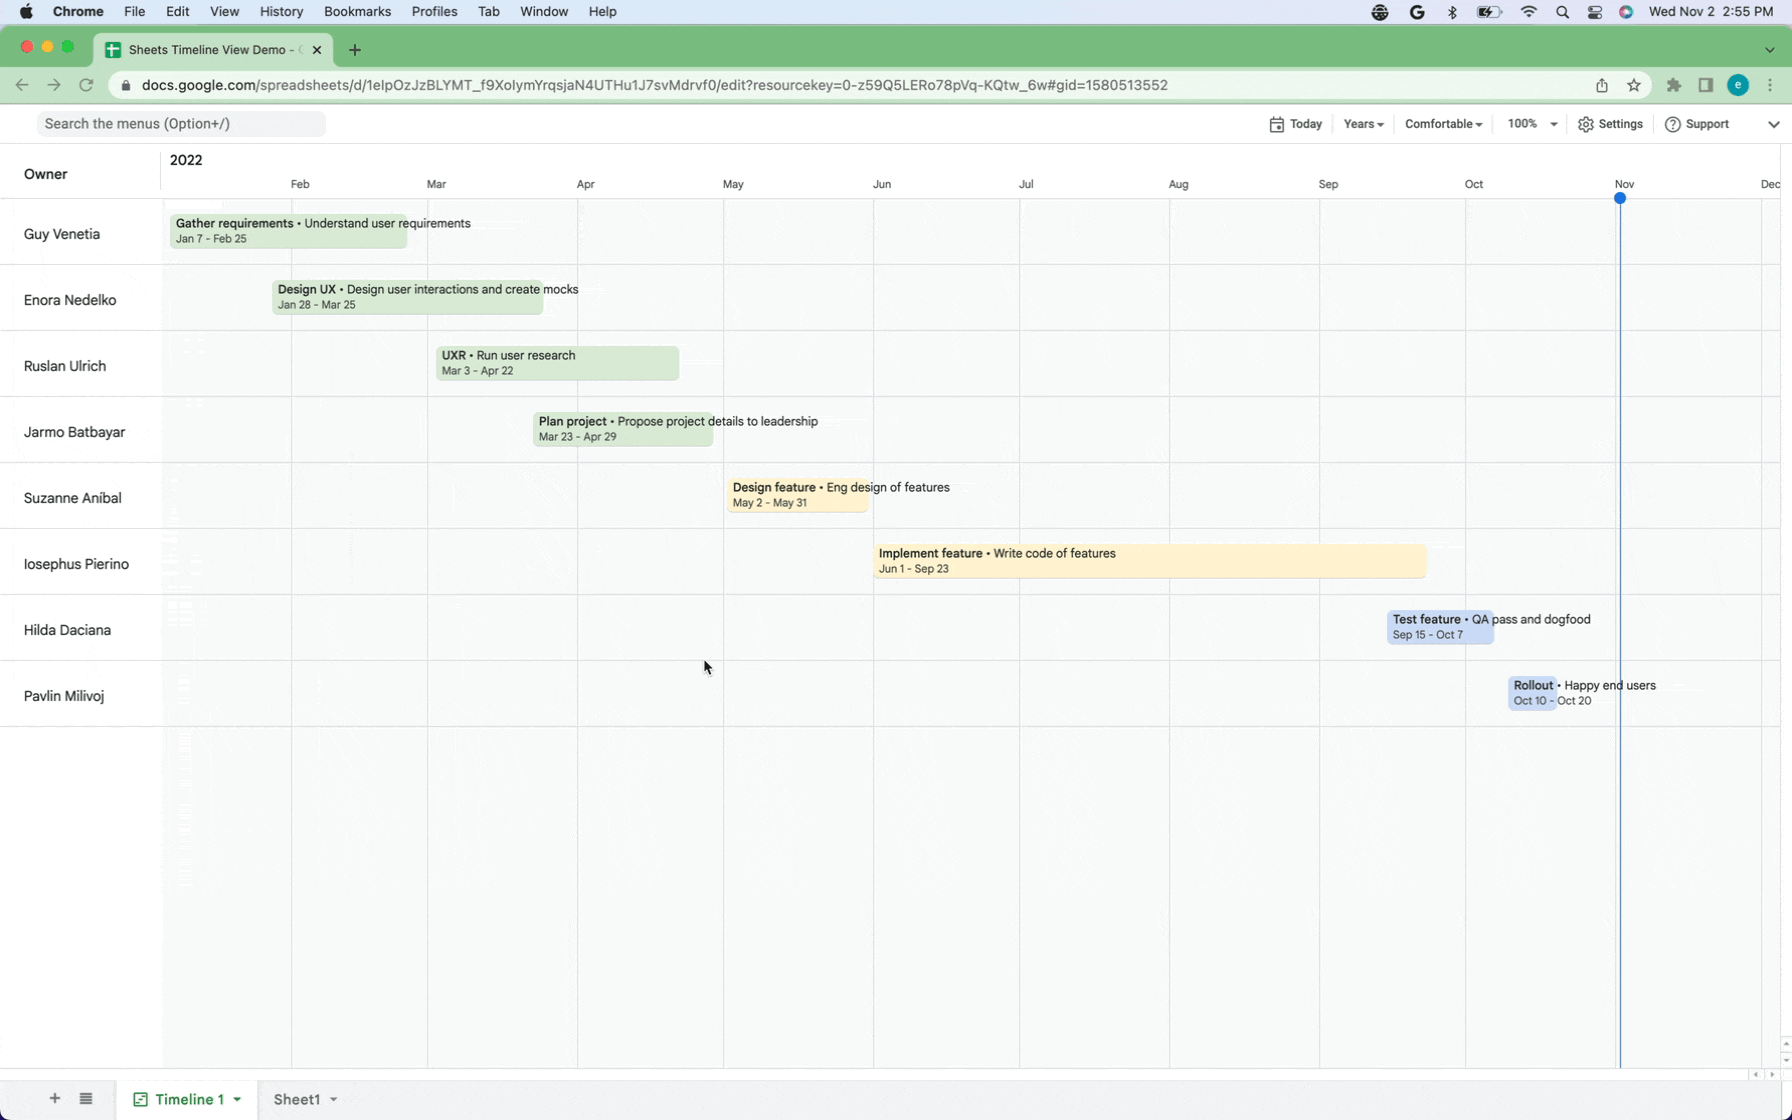The width and height of the screenshot is (1792, 1120).
Task: Open the 100% zoom dropdown
Action: (1529, 124)
